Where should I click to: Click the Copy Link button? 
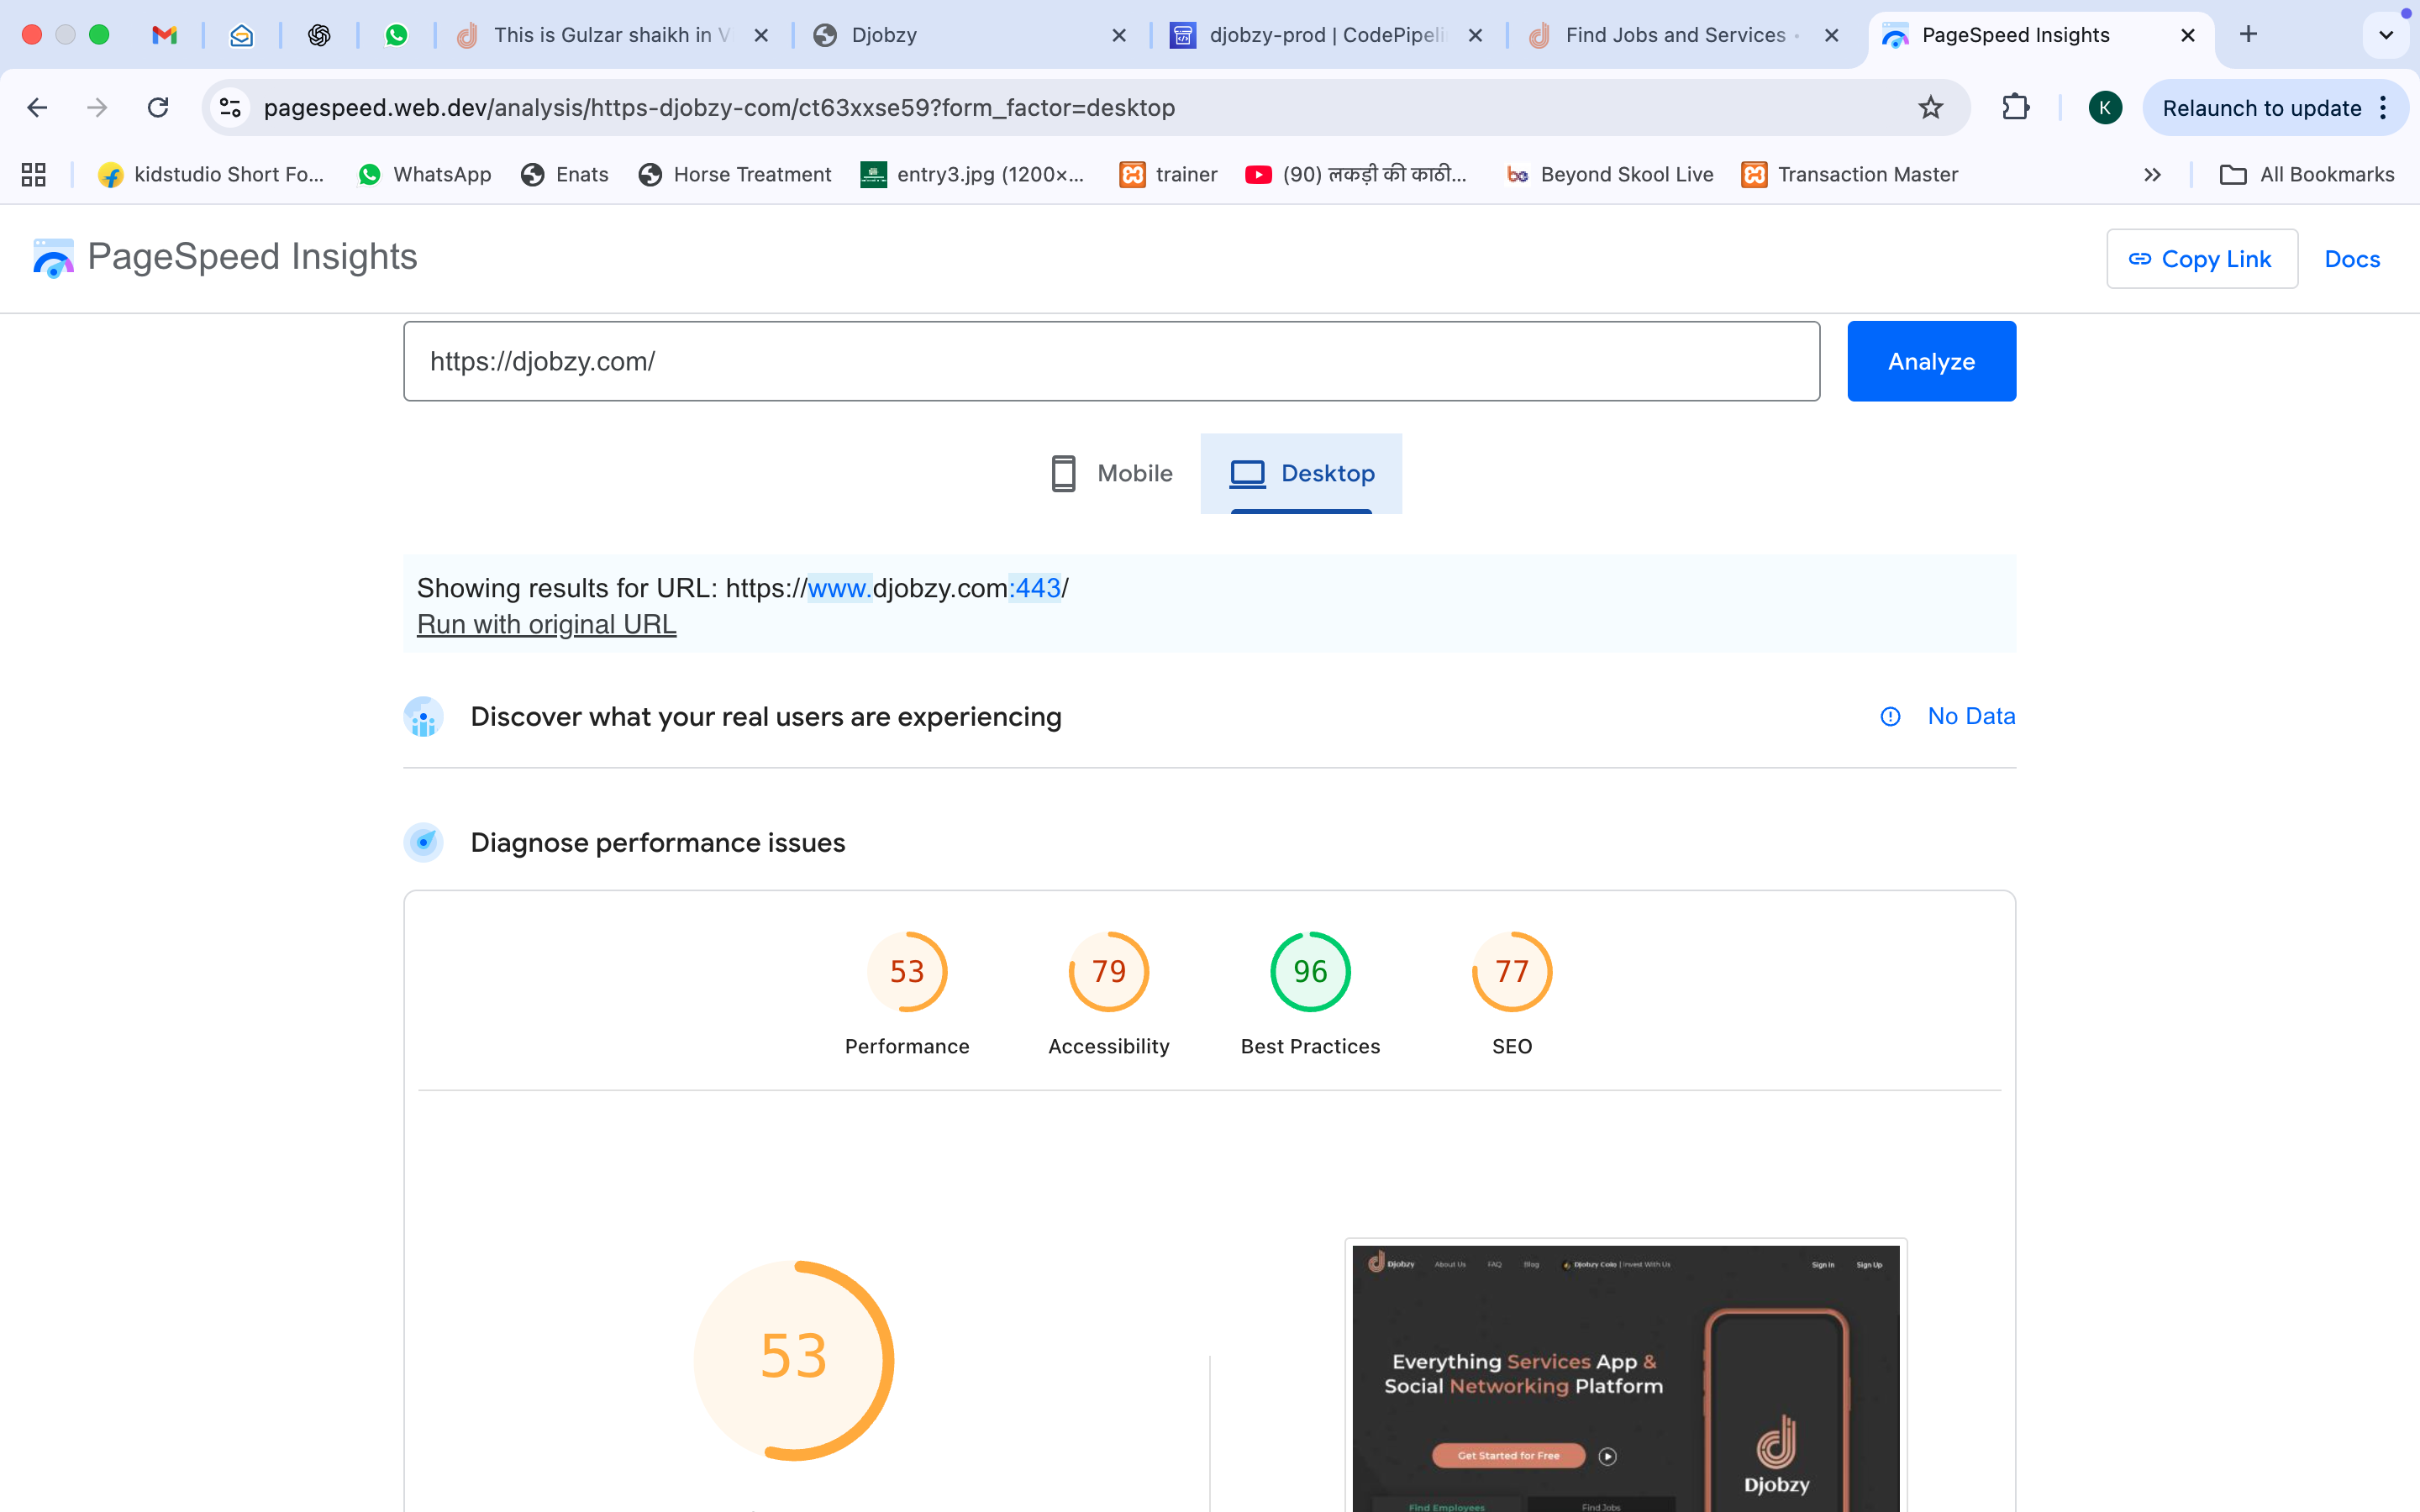click(x=2201, y=259)
